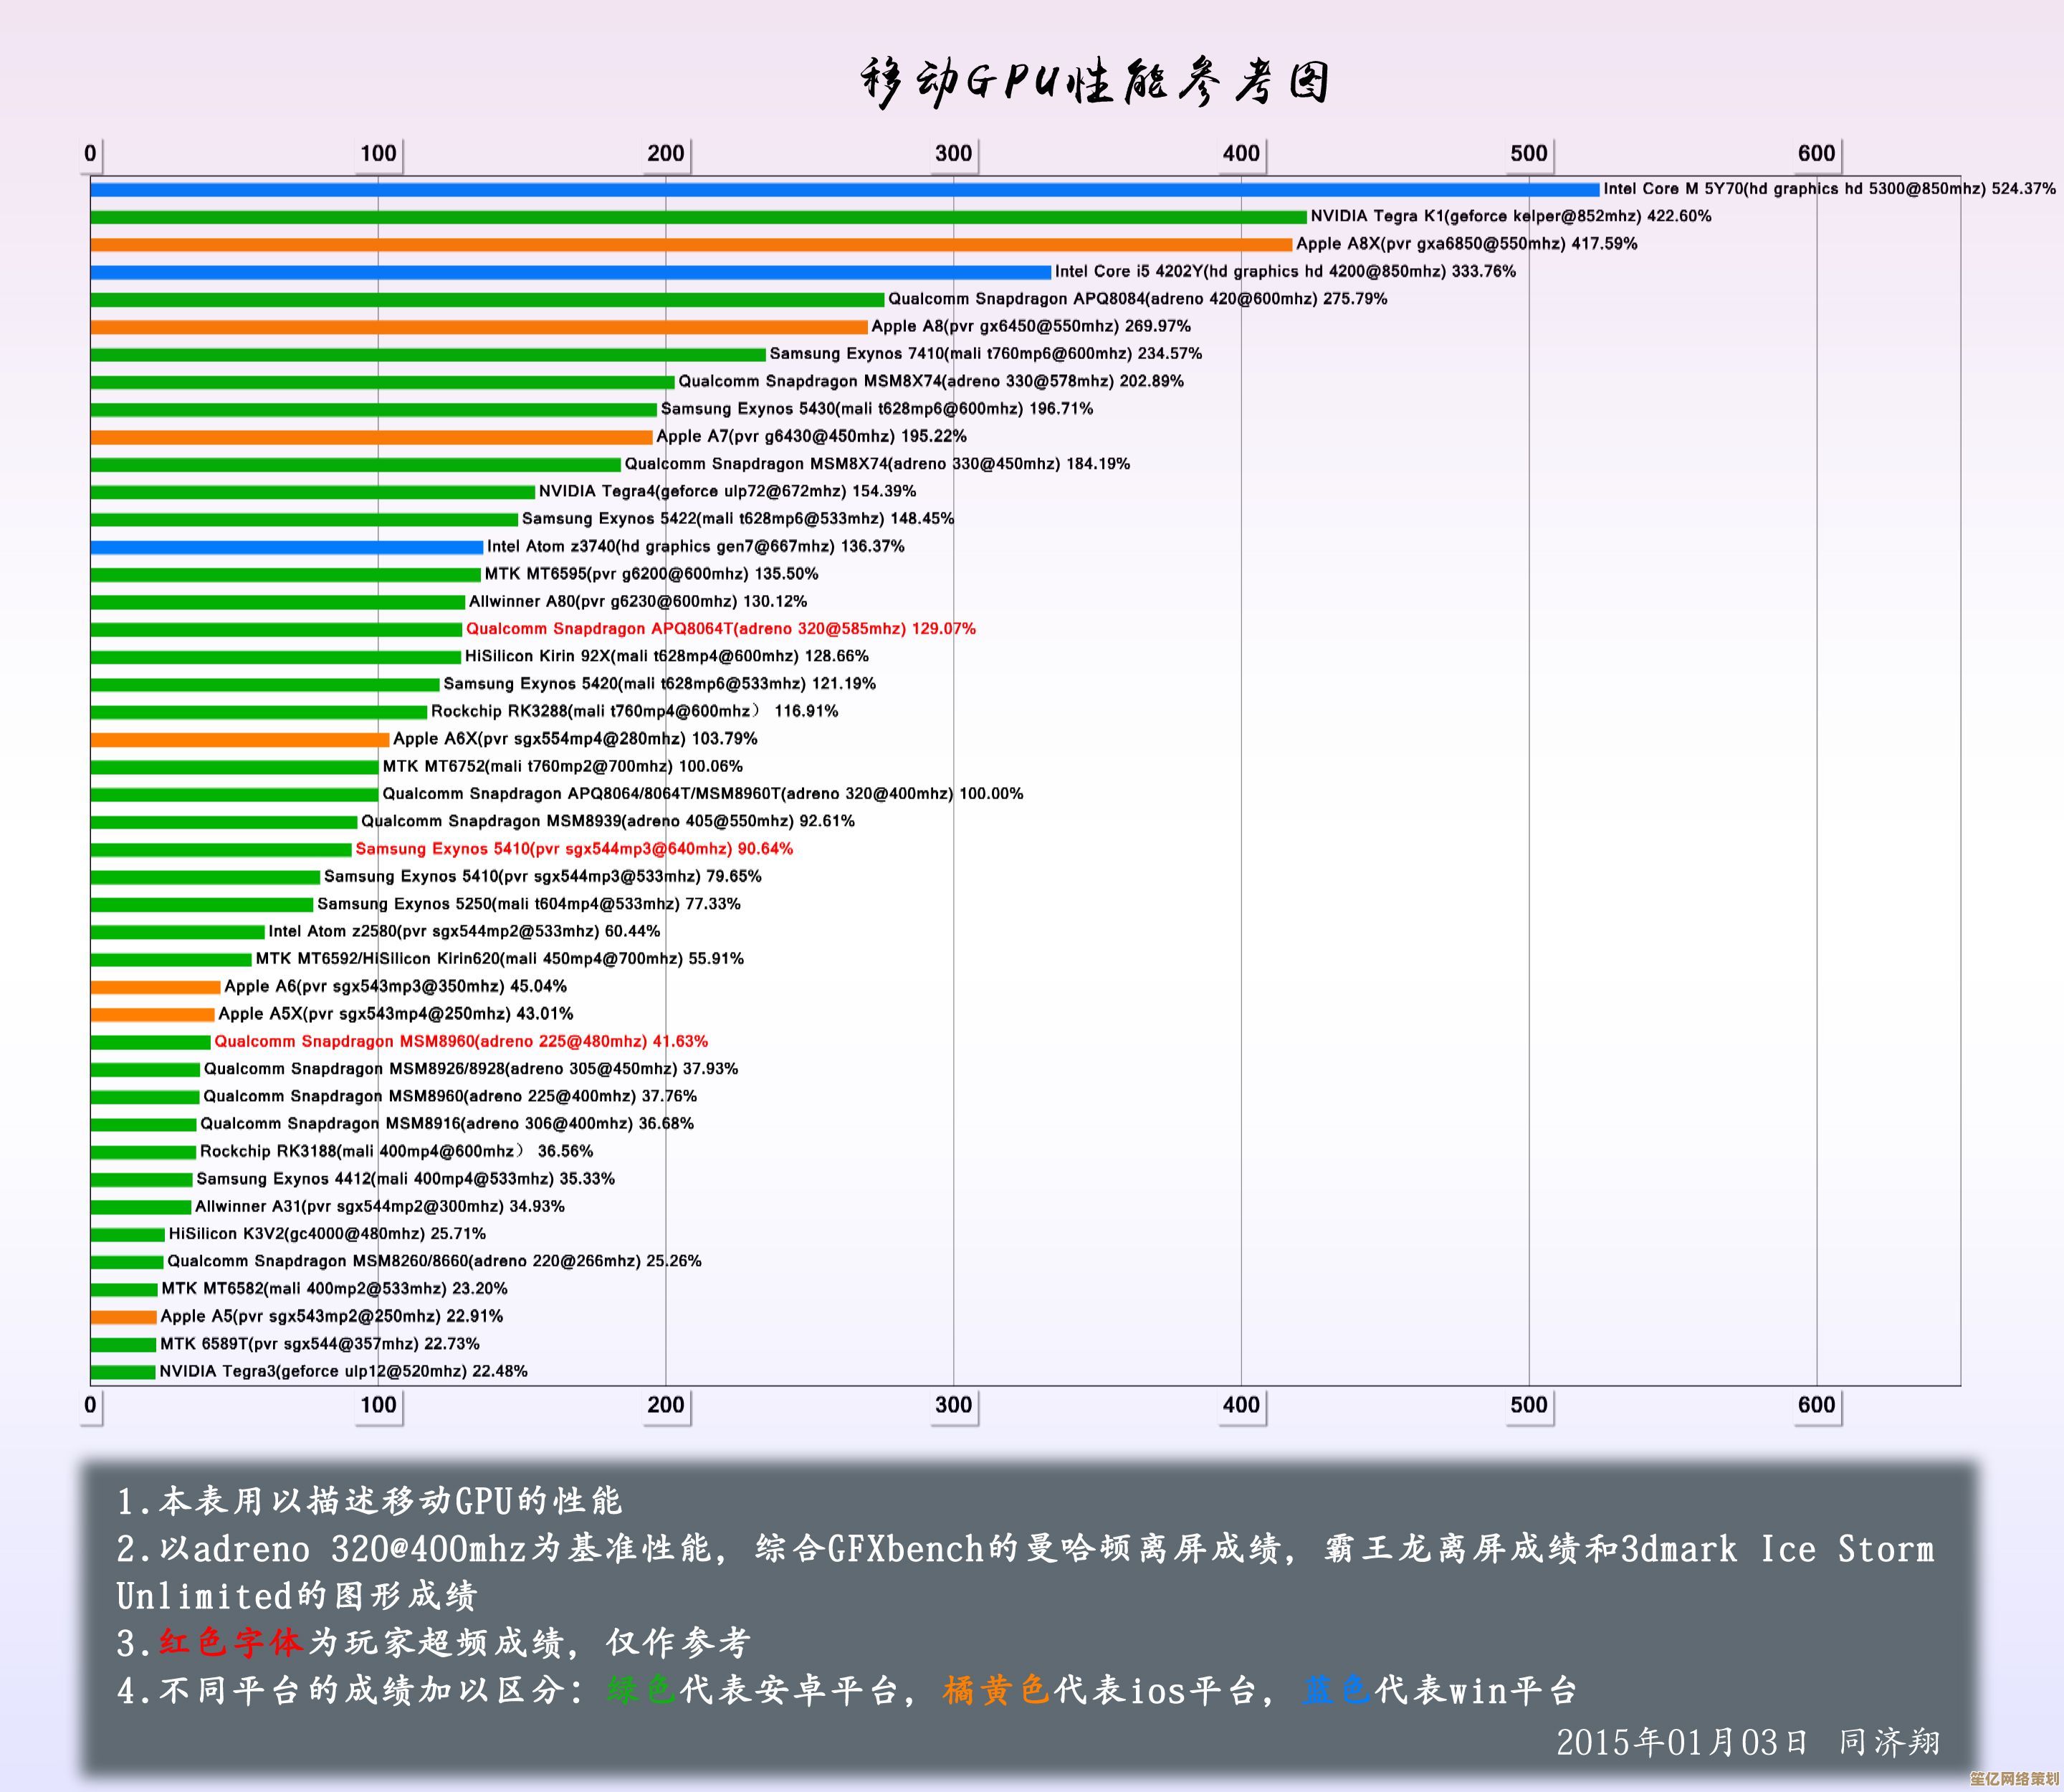Click the NVIDIA Tegra4 154.39% label
The height and width of the screenshot is (1792, 2064).
pyautogui.click(x=727, y=491)
